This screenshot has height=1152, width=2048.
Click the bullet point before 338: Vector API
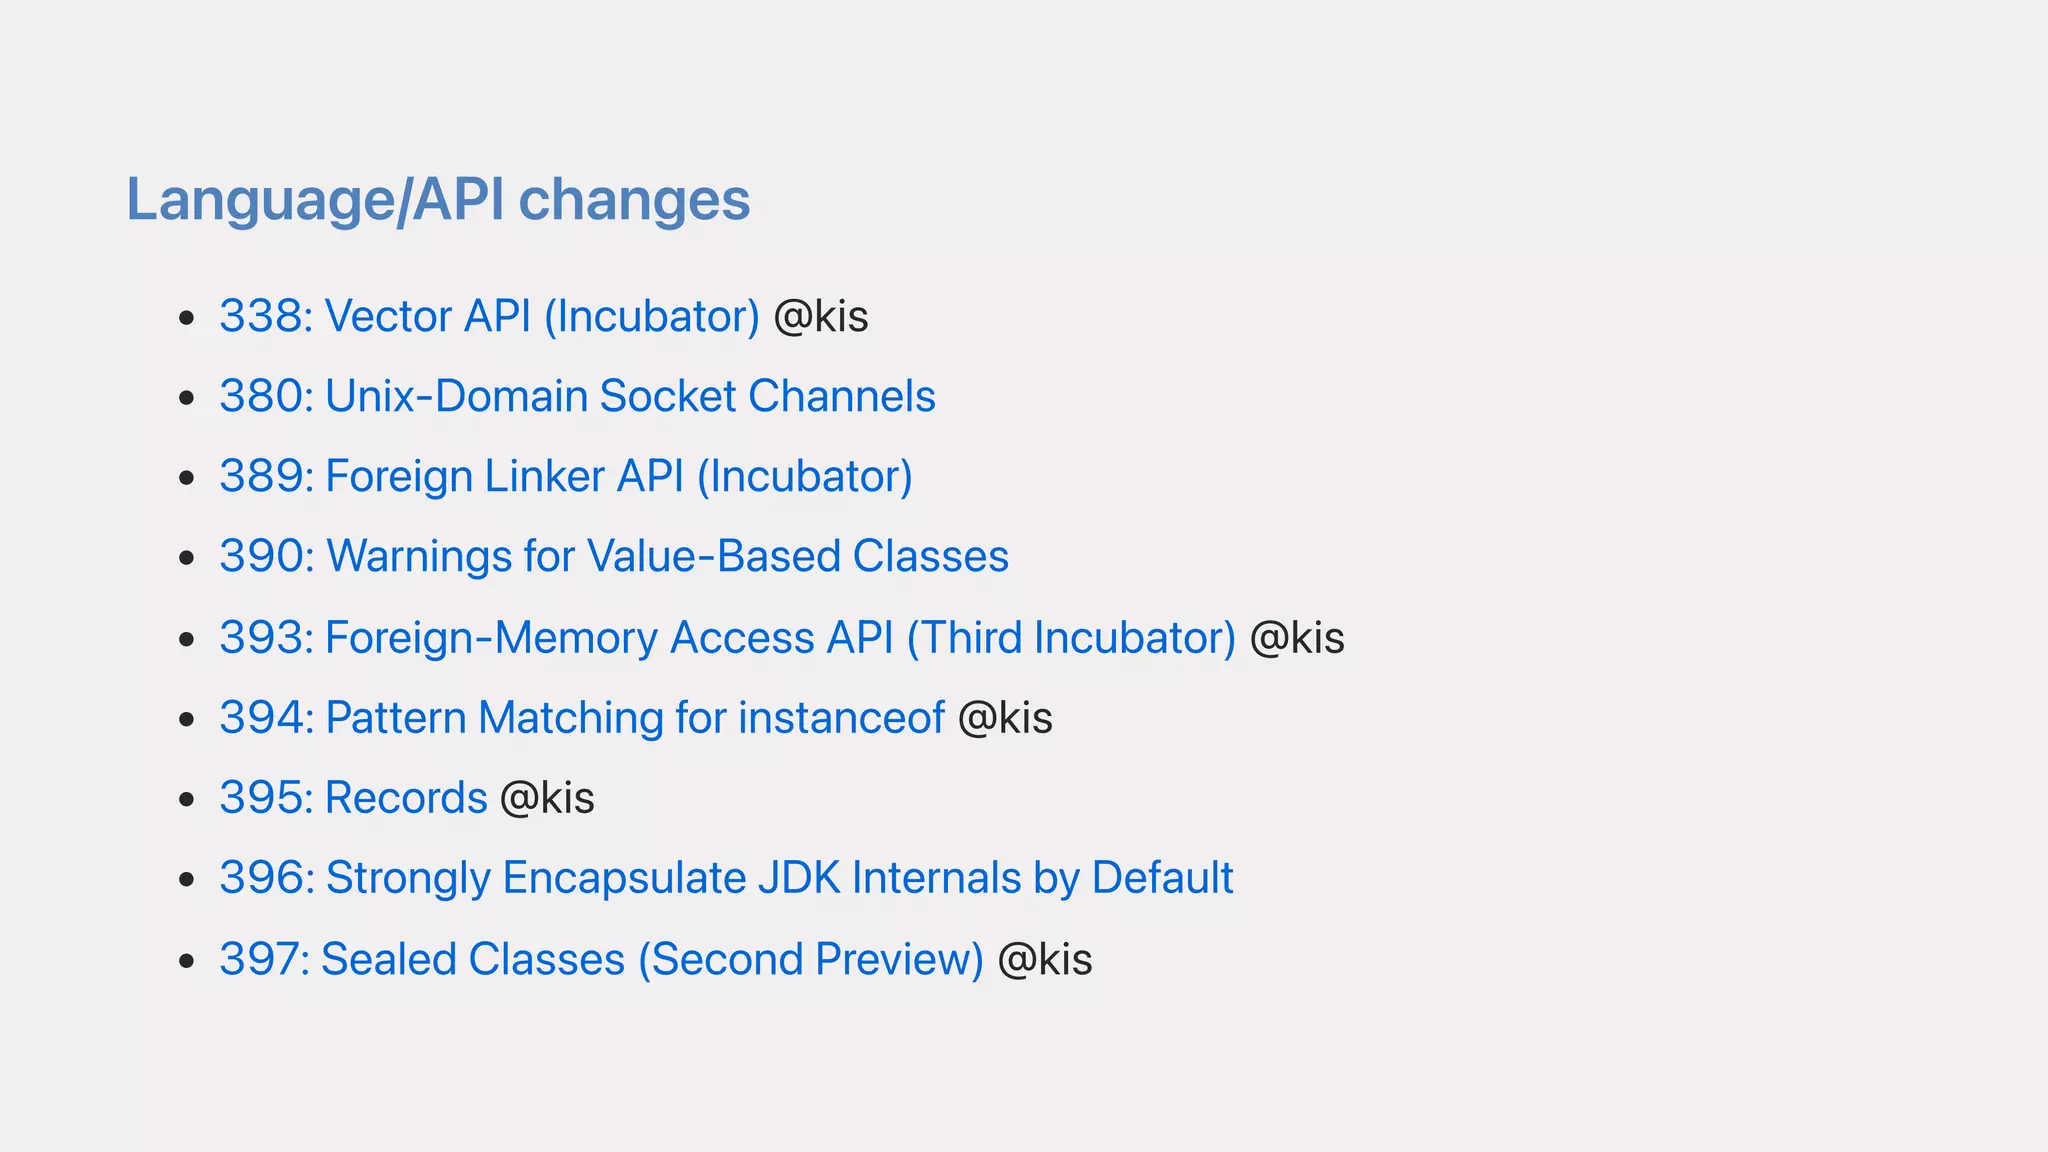point(186,319)
